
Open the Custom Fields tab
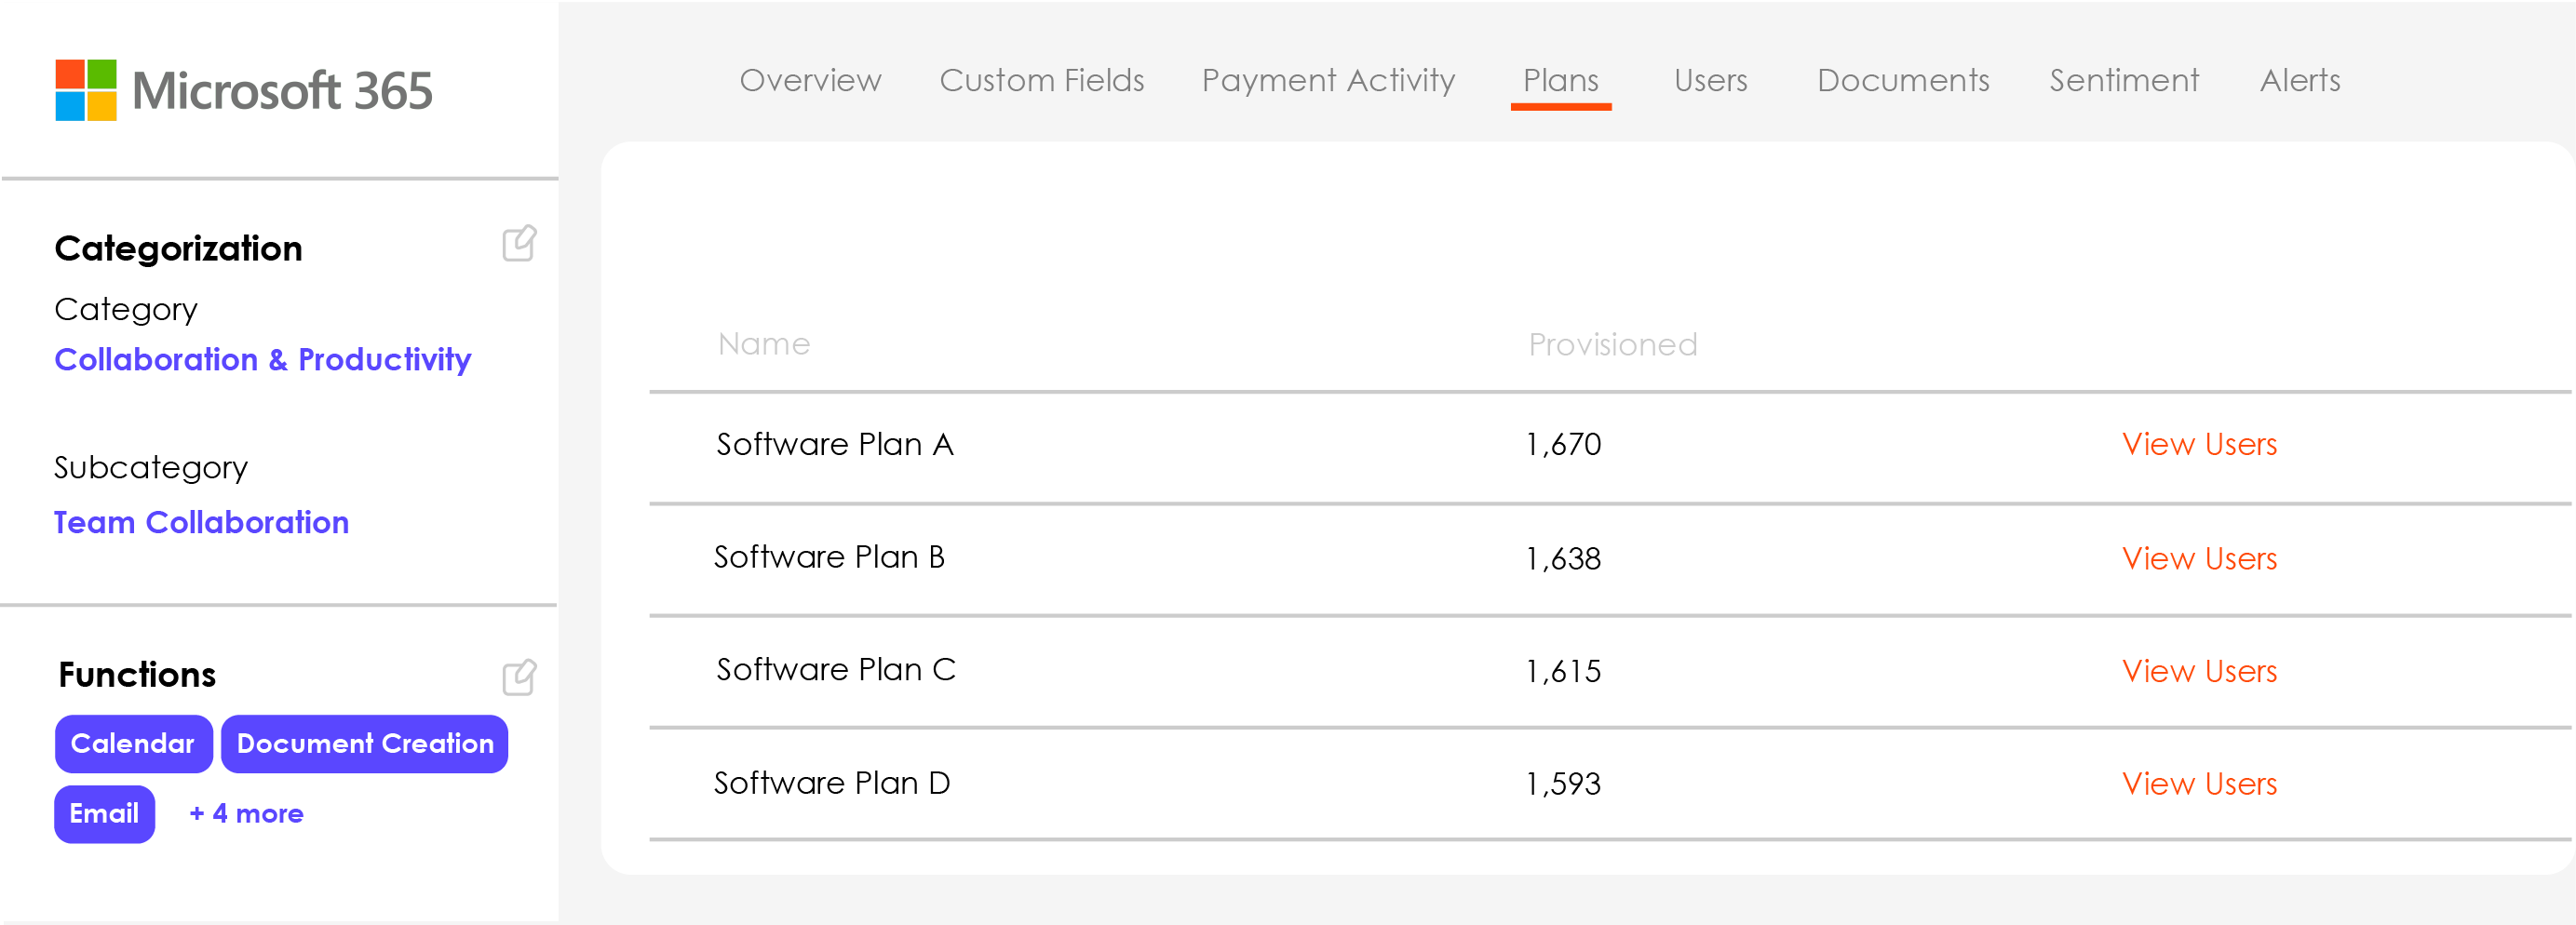click(1042, 81)
